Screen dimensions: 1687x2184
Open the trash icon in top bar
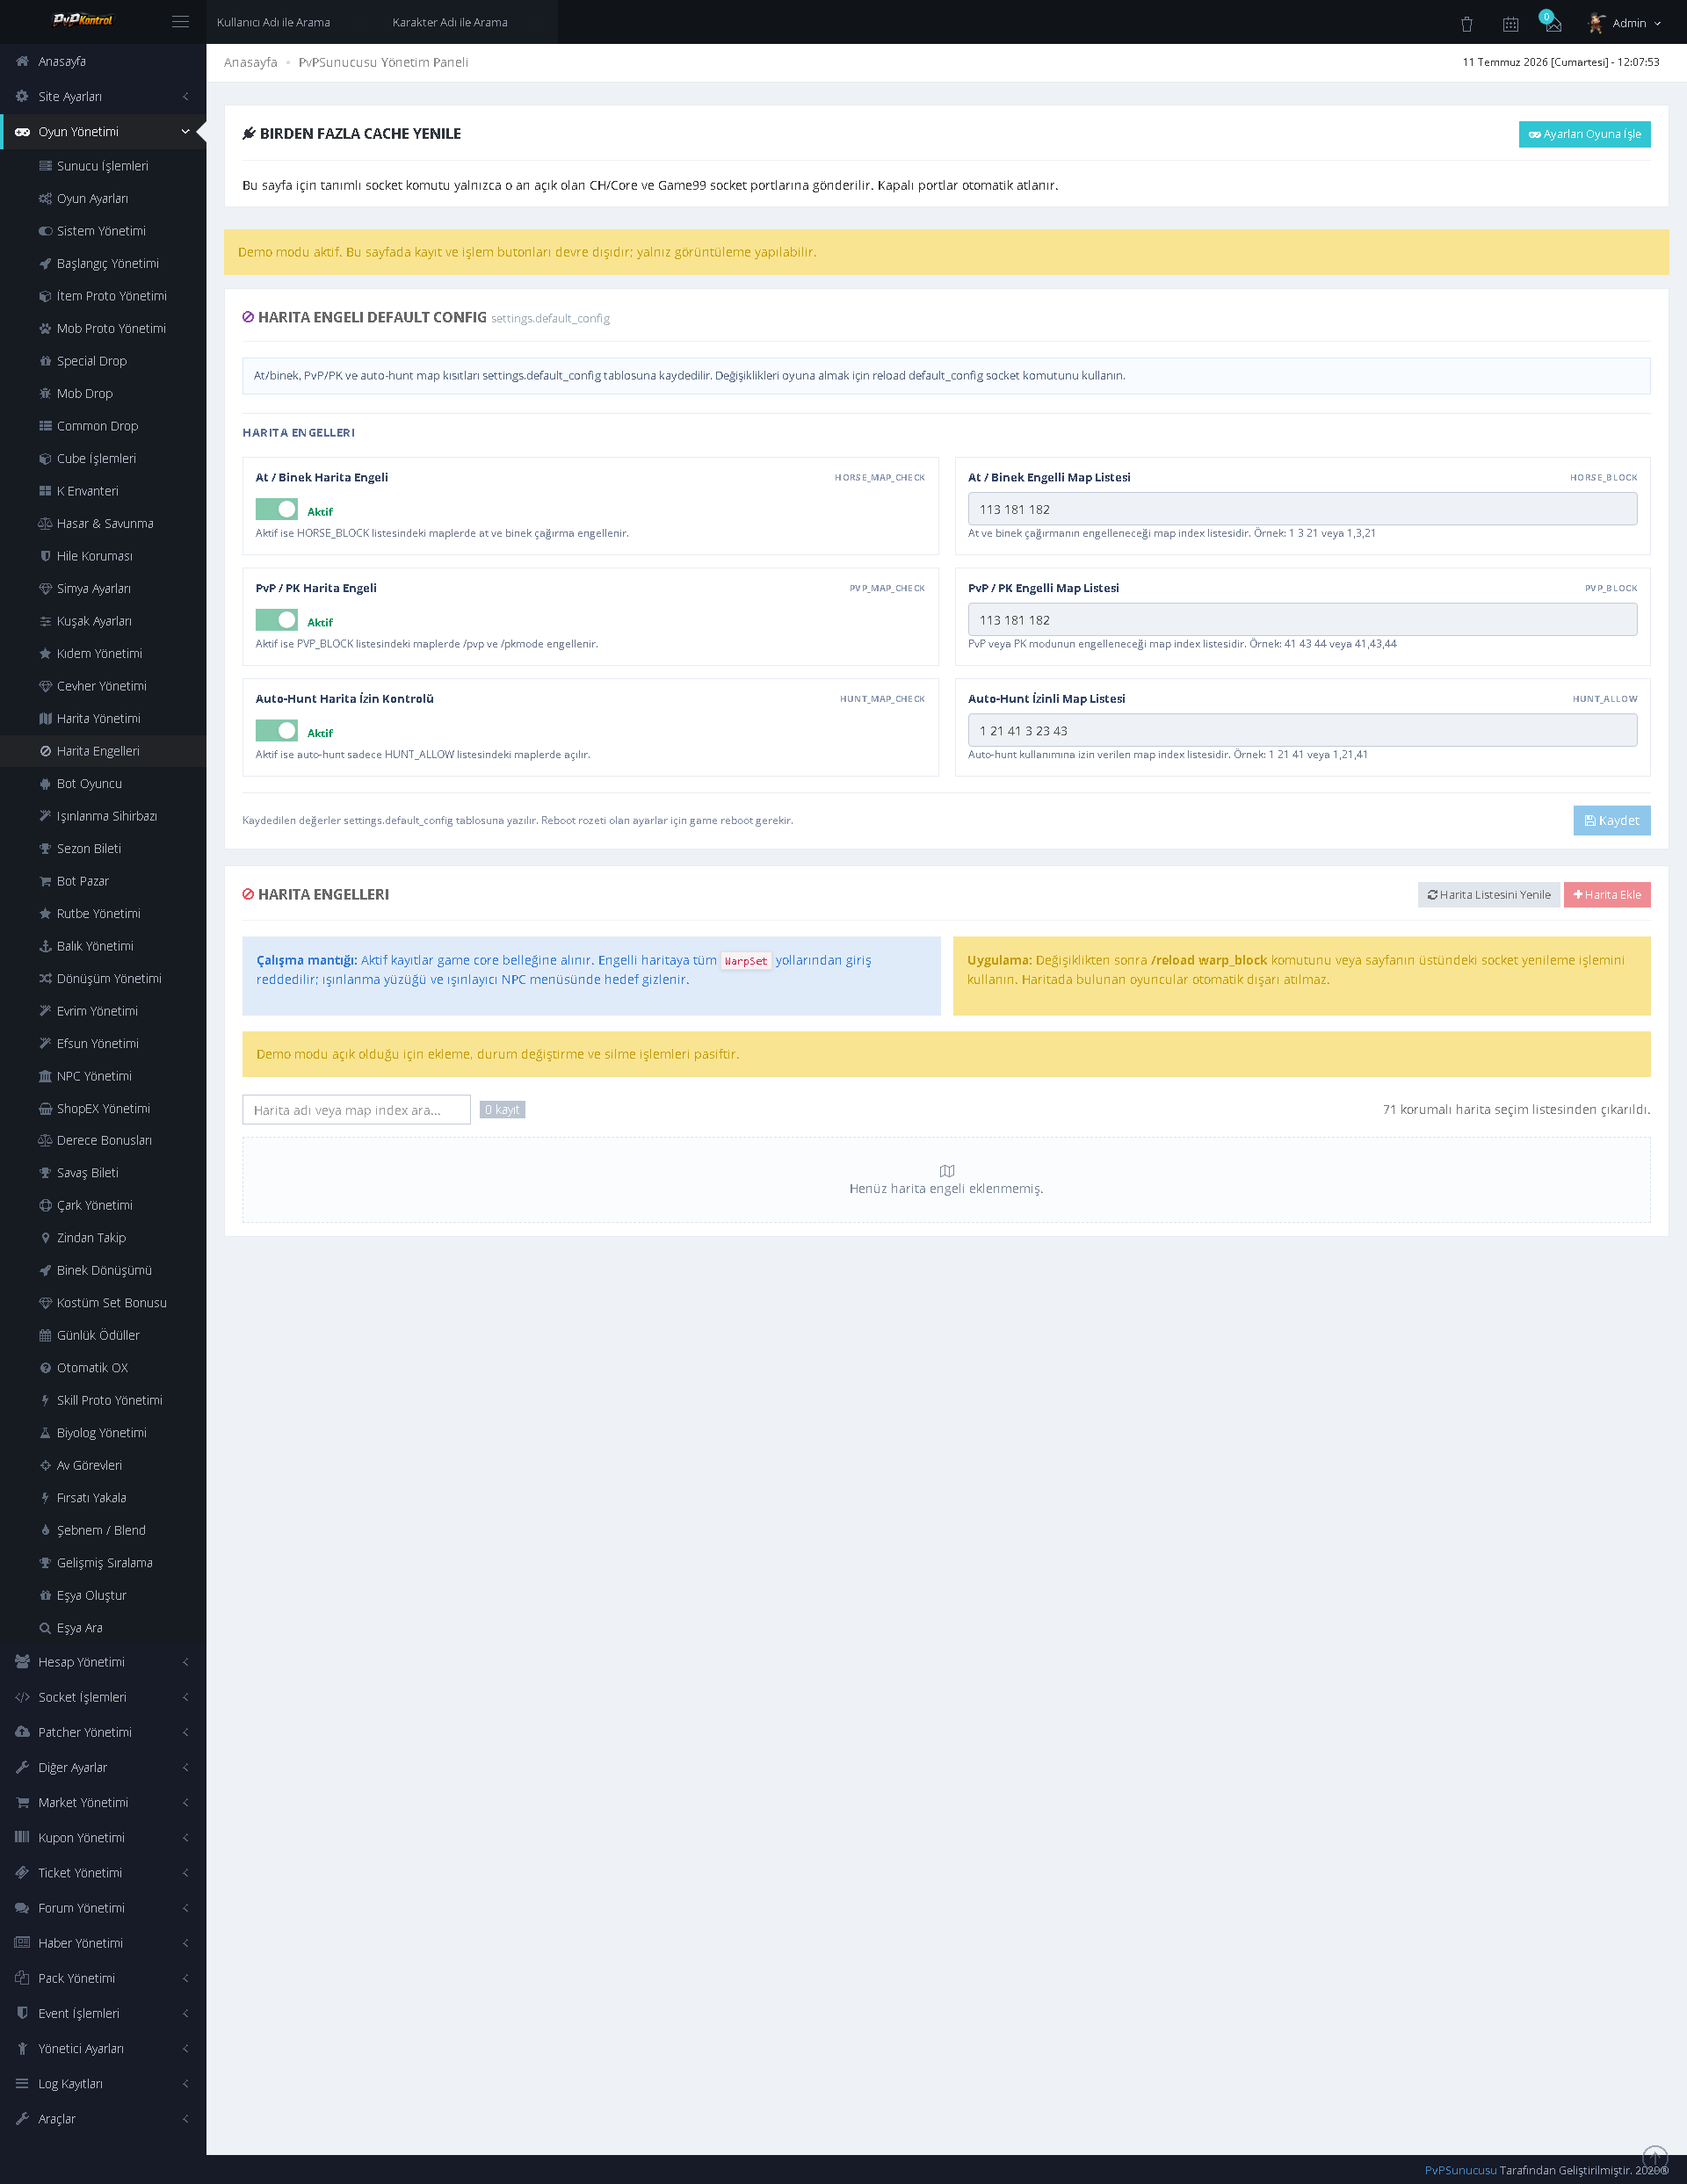point(1466,23)
